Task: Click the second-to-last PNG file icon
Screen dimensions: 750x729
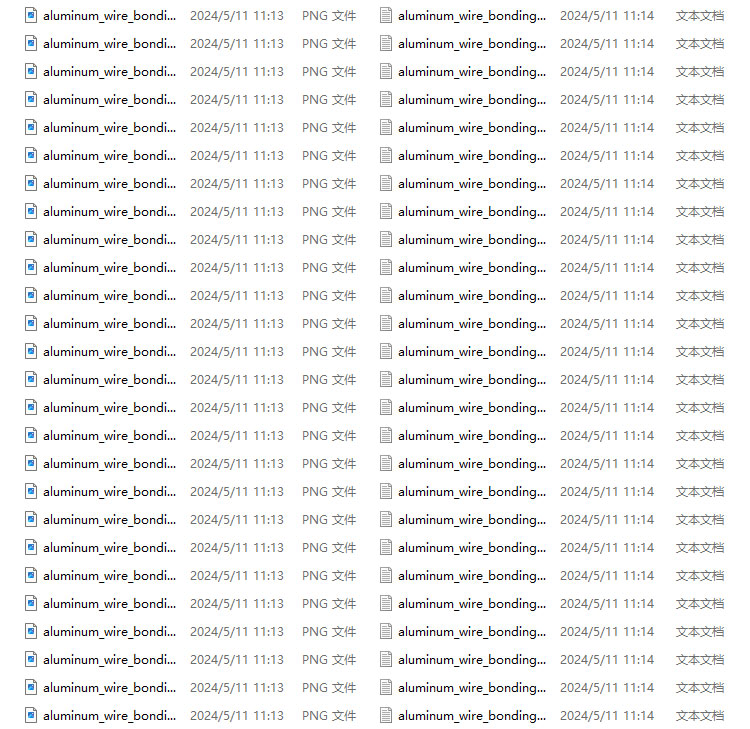Action: pyautogui.click(x=31, y=687)
